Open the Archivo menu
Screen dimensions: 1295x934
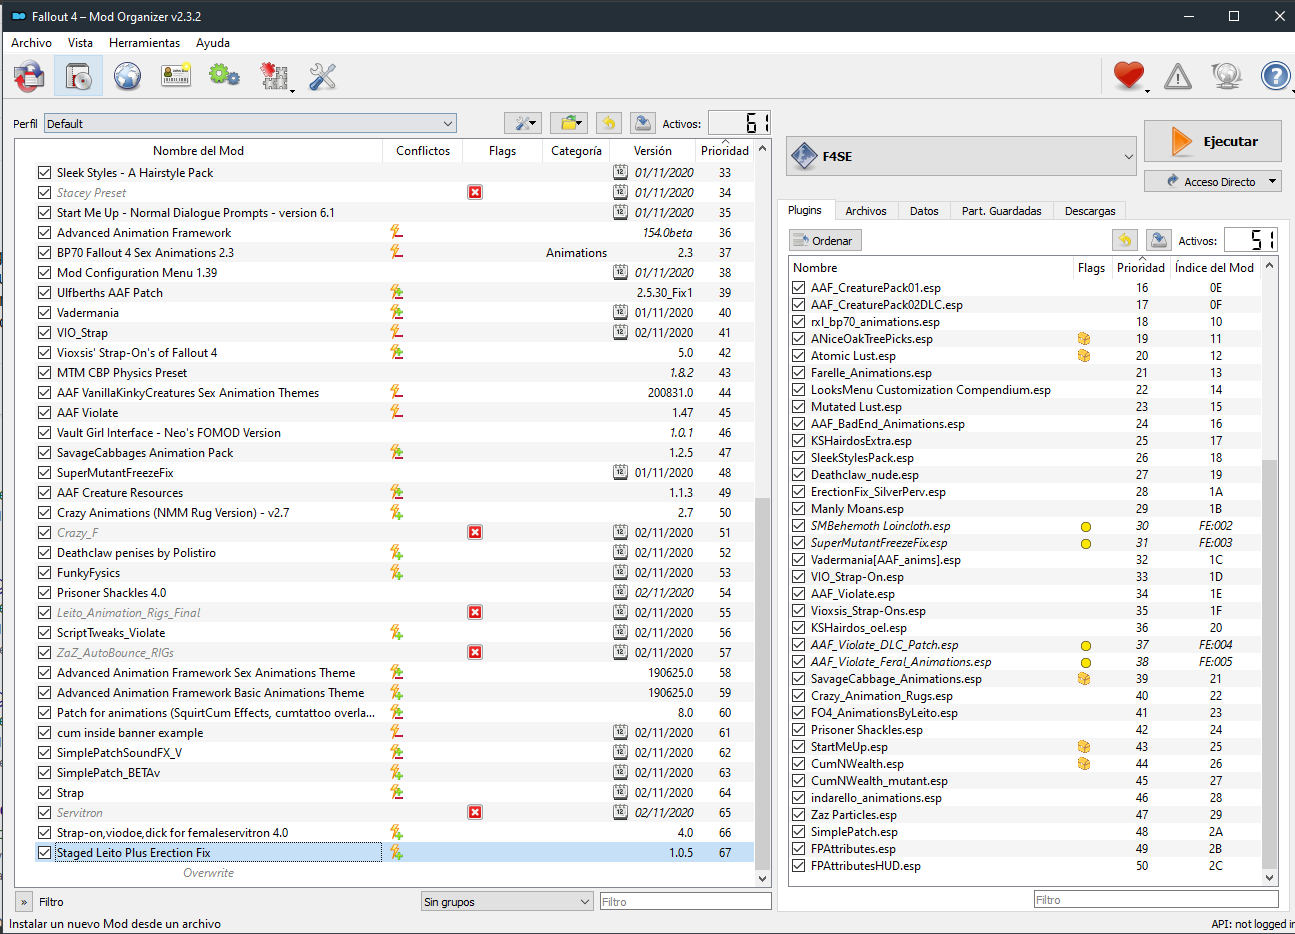coord(31,43)
